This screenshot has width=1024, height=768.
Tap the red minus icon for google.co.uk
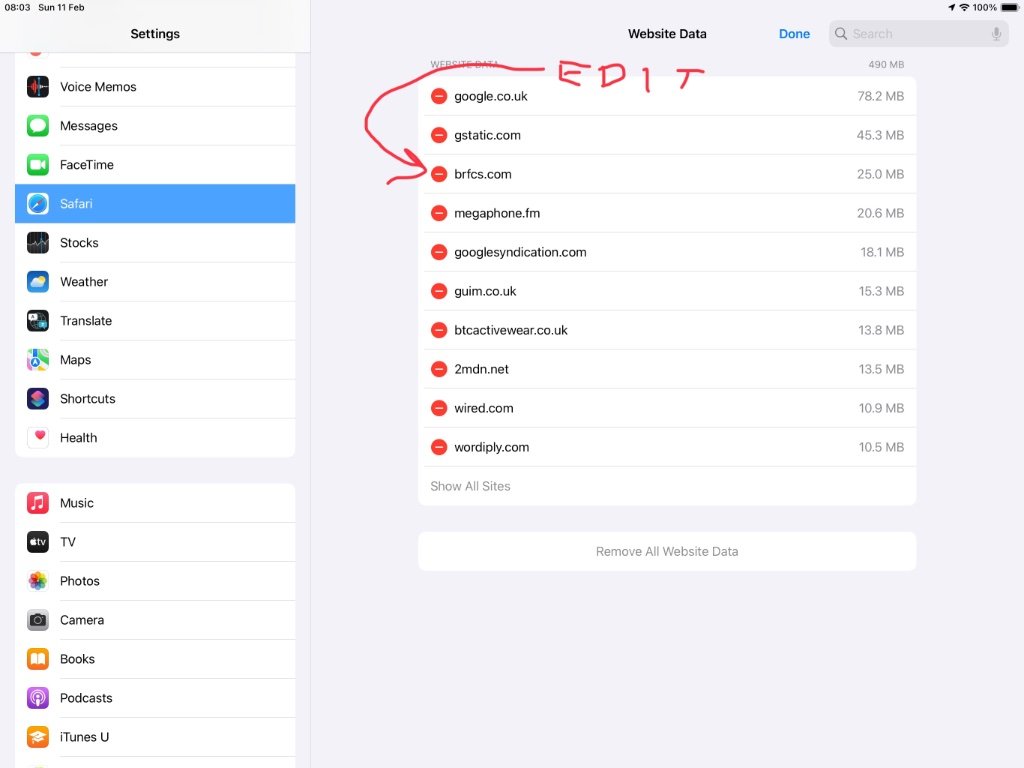point(439,97)
